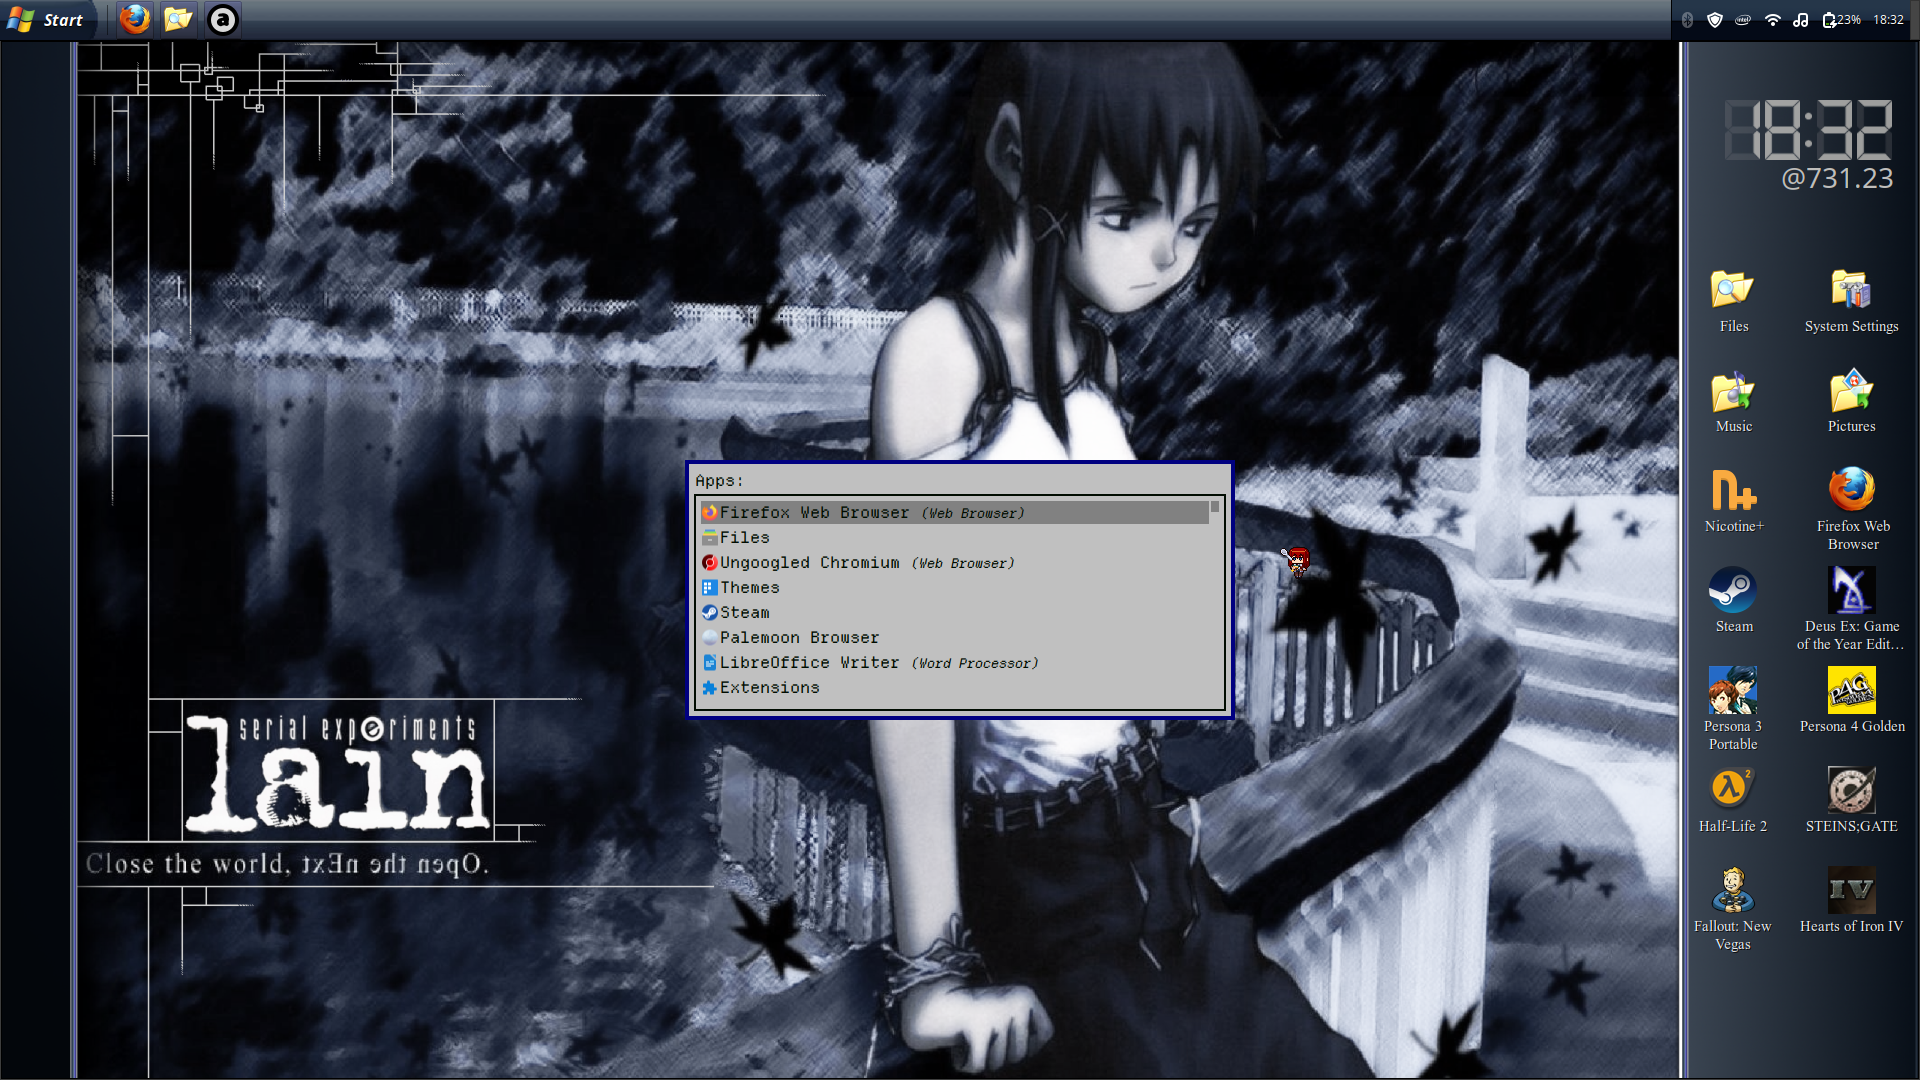Image resolution: width=1920 pixels, height=1080 pixels.
Task: Launch the Half-Life 2 desktop shortcut
Action: click(x=1732, y=801)
